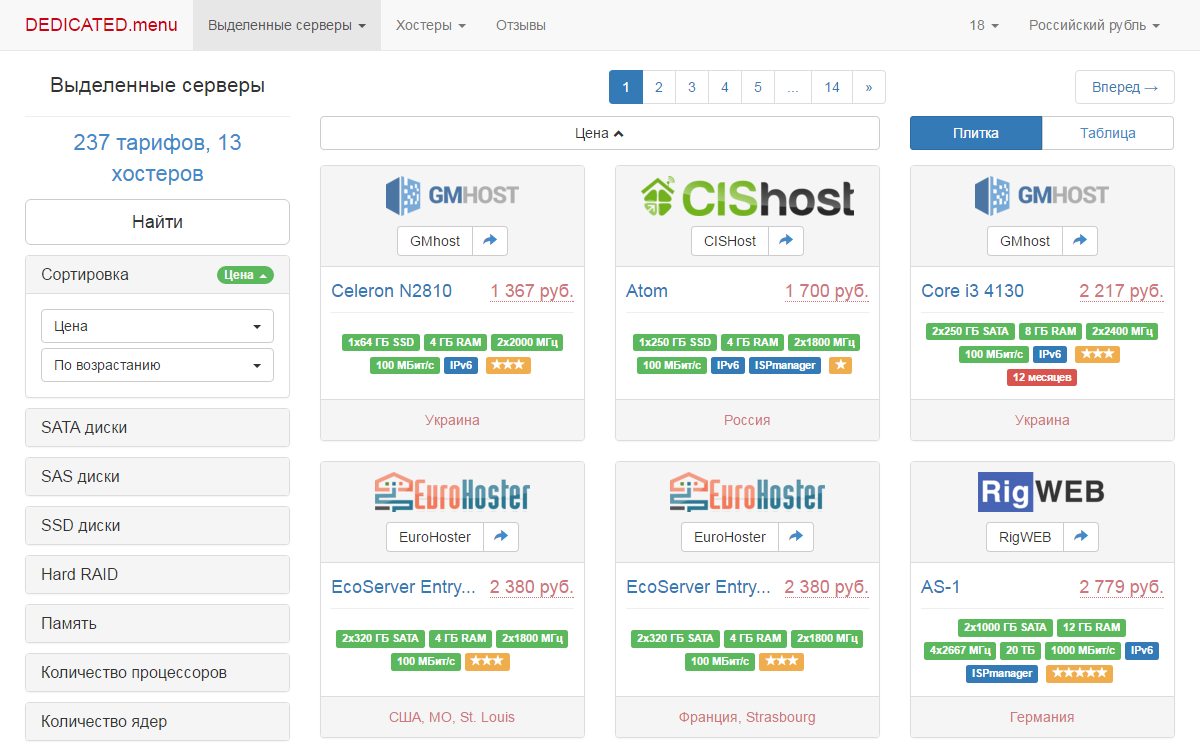Screen dimensions: 1200x750
Task: Switch to Таблица table view
Action: [x=1108, y=133]
